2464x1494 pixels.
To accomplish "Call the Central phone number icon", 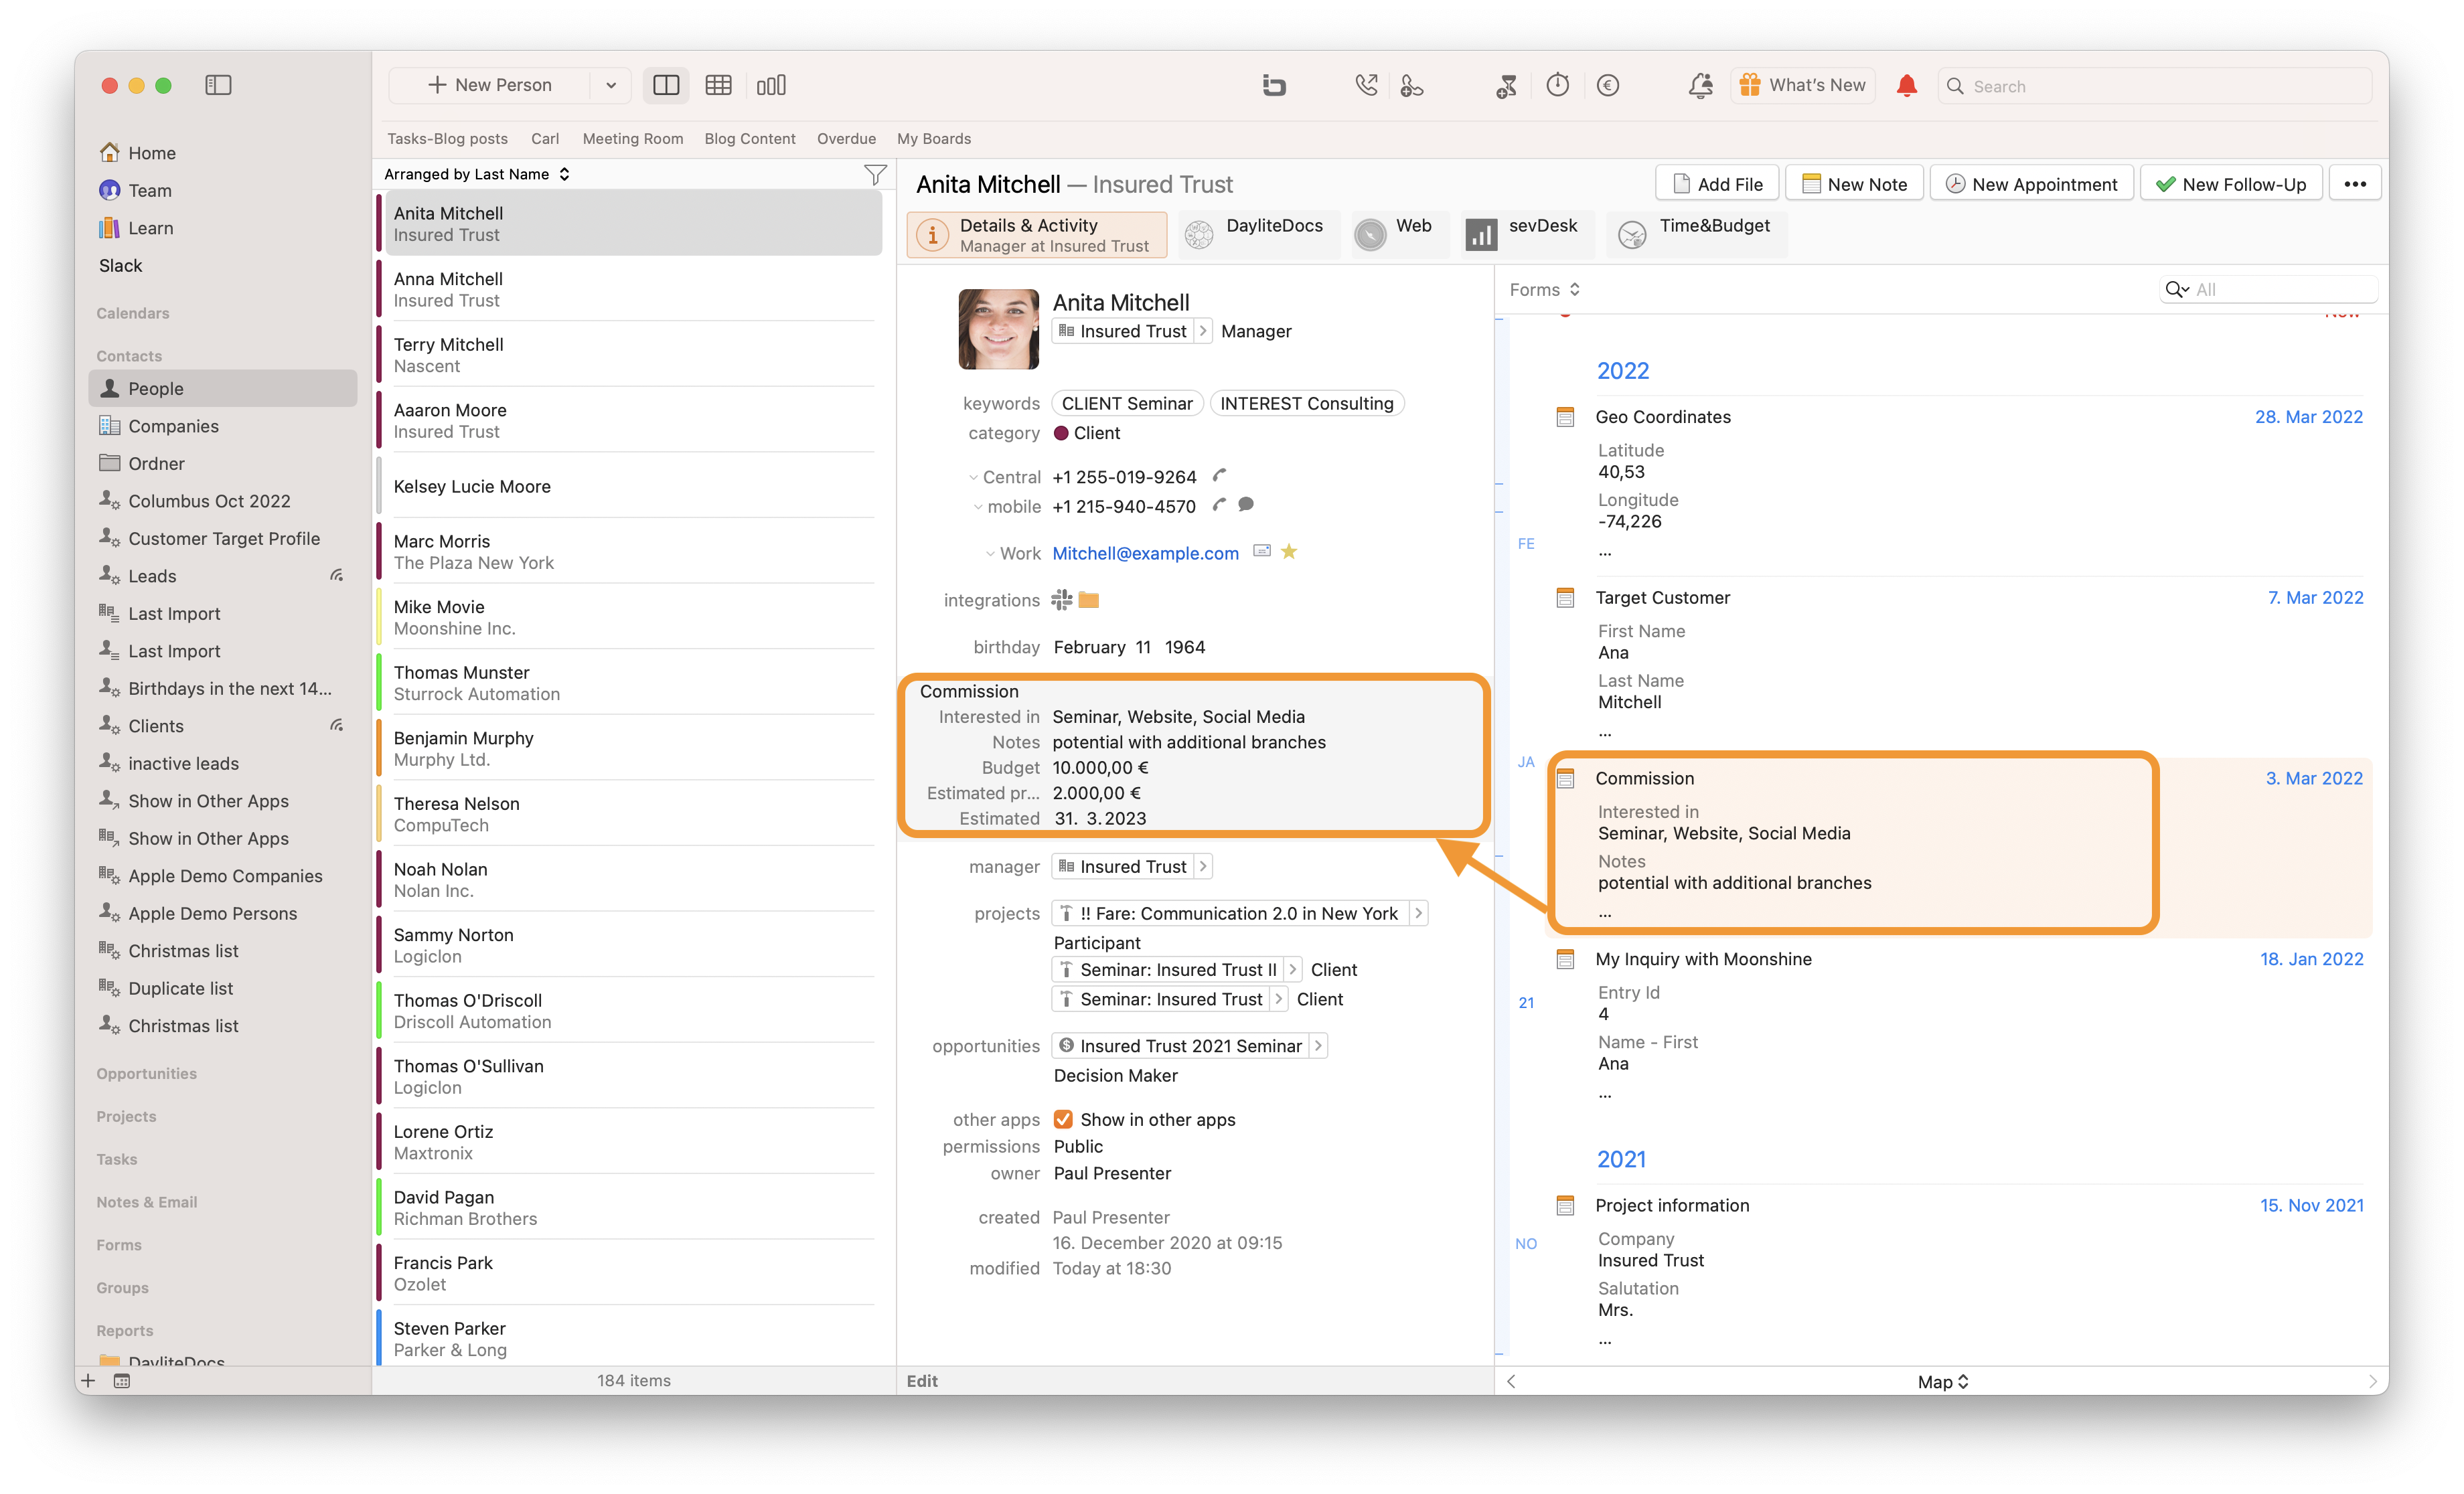I will [x=1219, y=475].
